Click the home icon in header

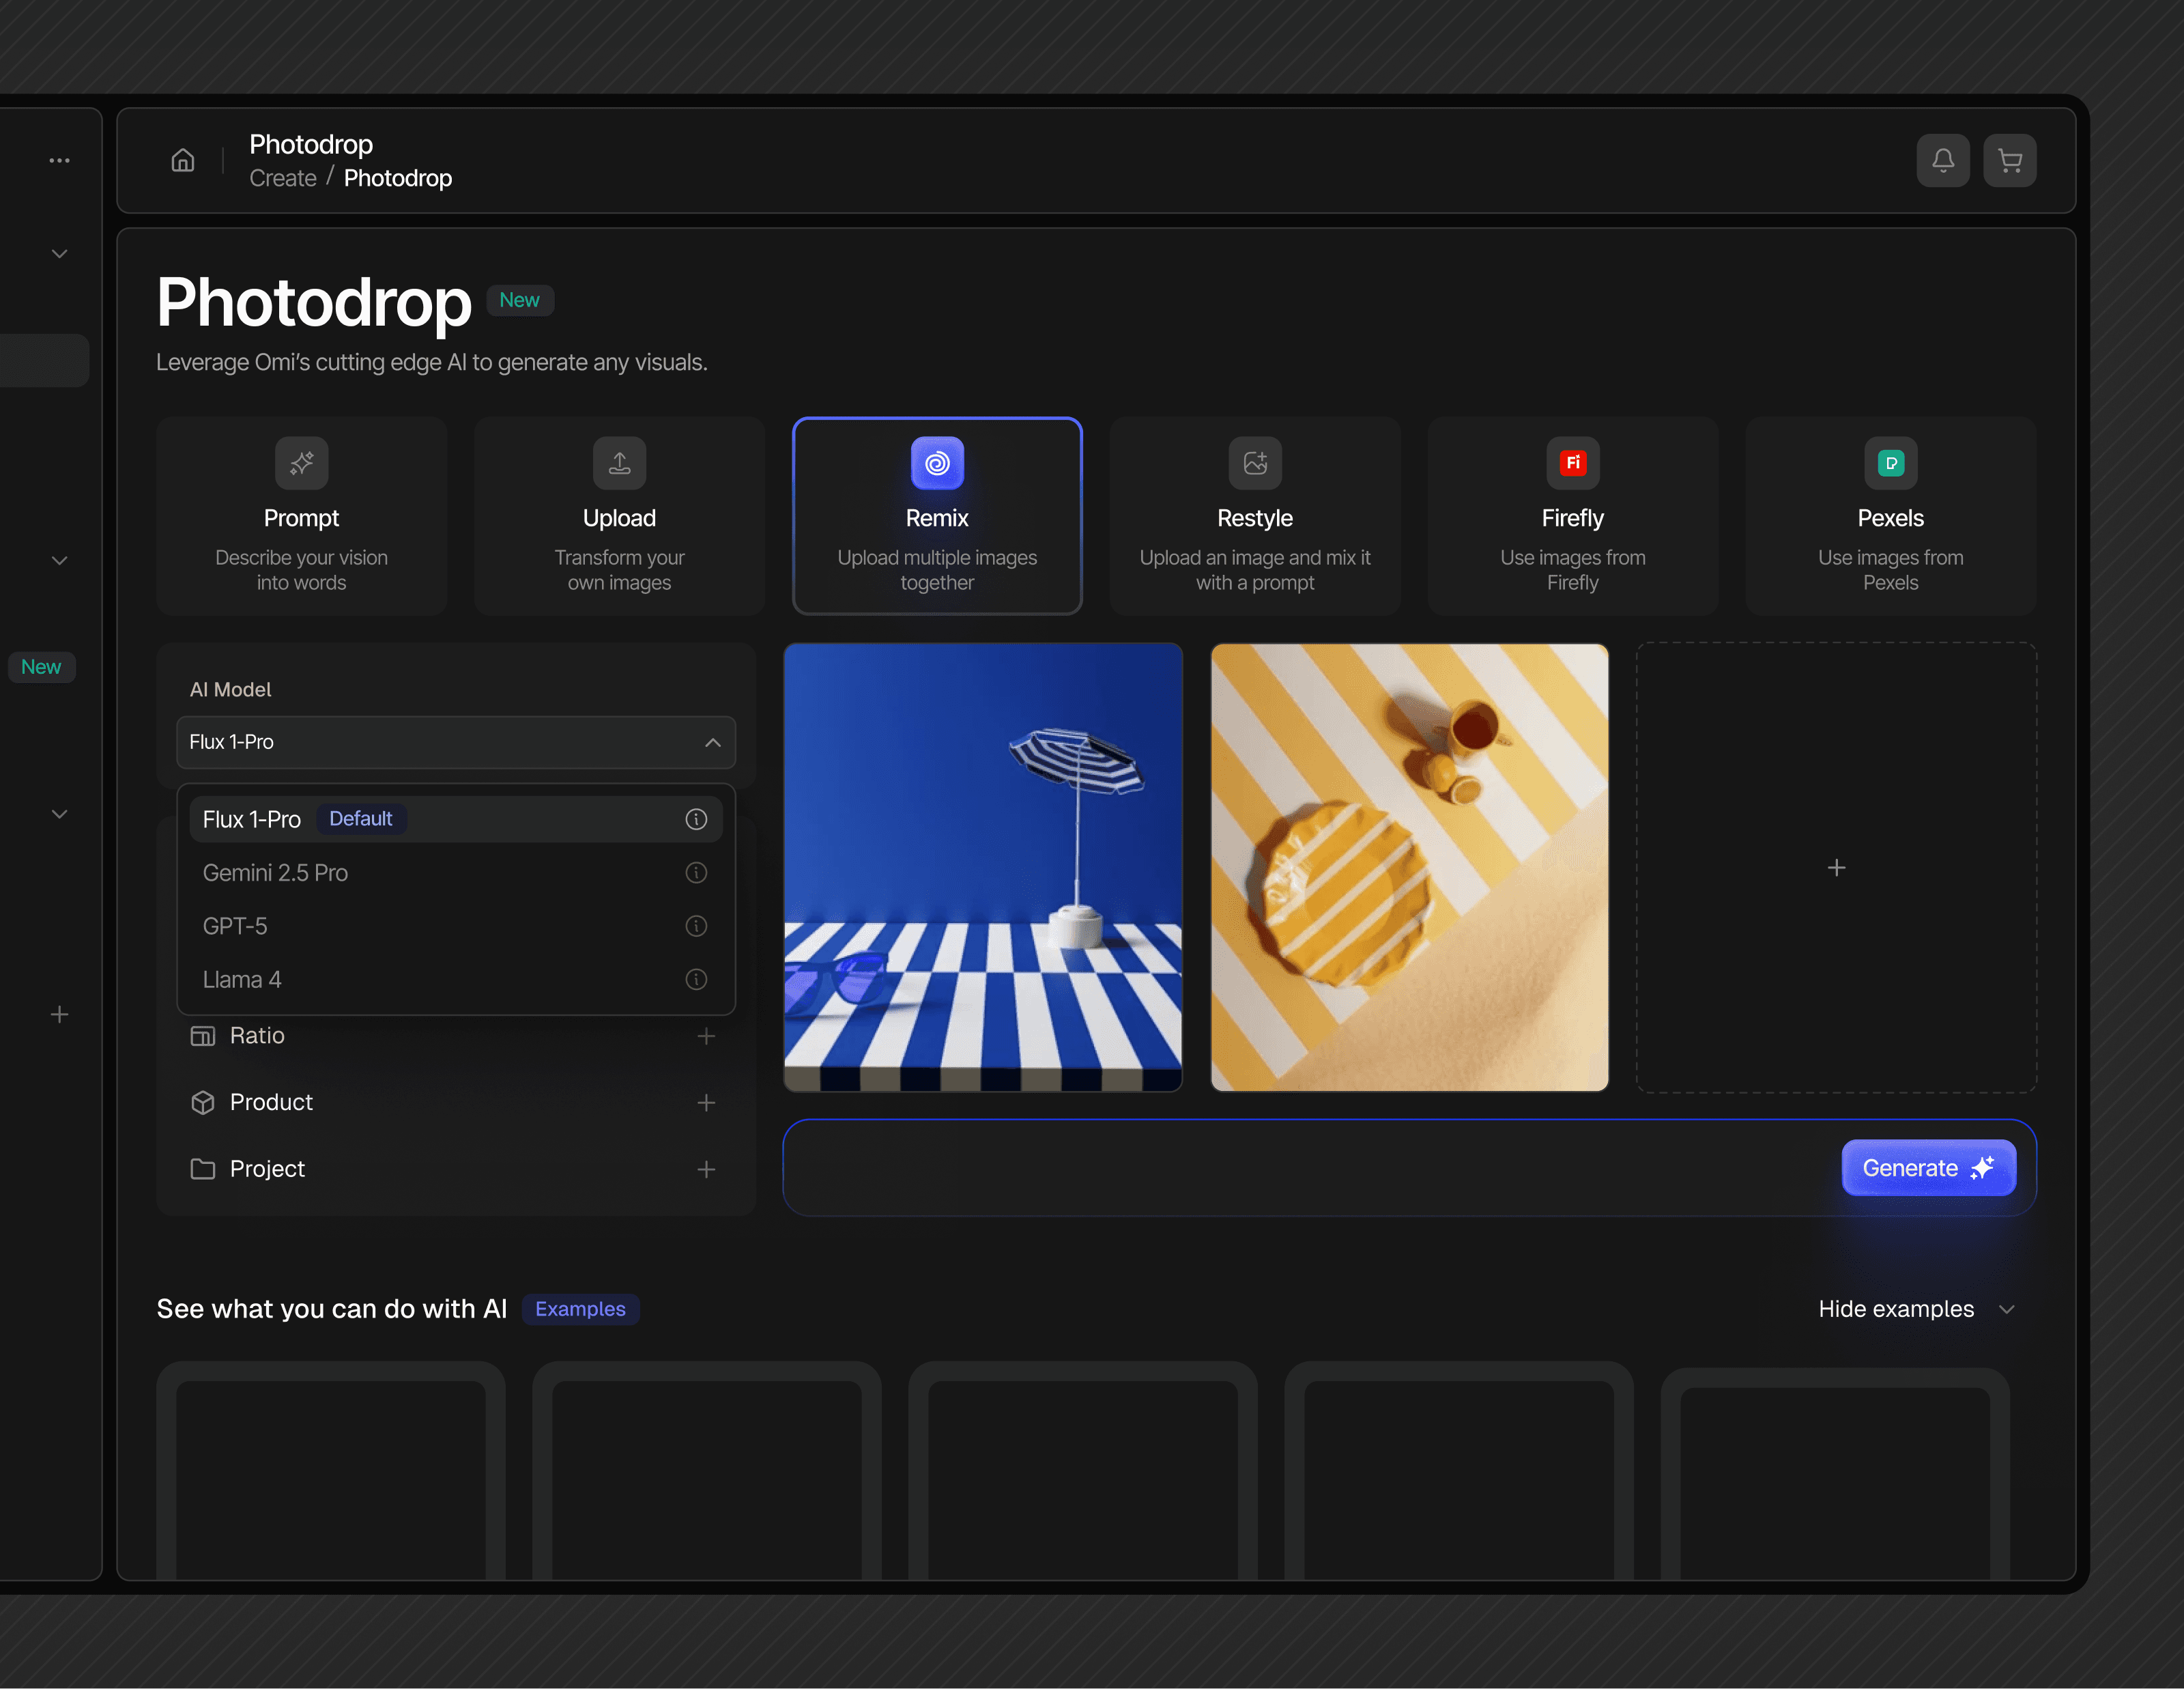(183, 160)
